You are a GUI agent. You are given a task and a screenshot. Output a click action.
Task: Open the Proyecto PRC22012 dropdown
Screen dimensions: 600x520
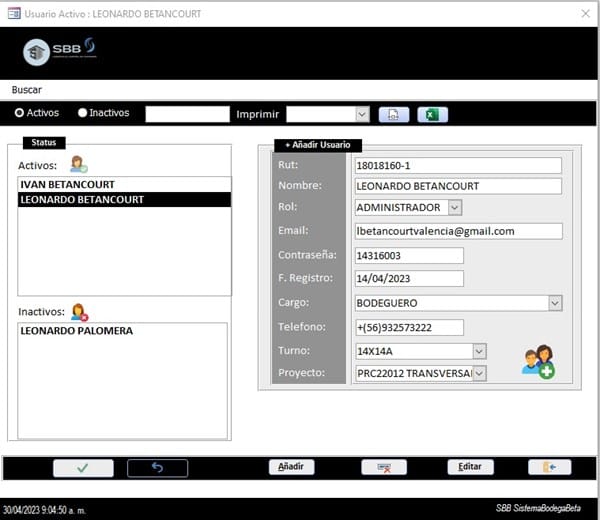[479, 373]
